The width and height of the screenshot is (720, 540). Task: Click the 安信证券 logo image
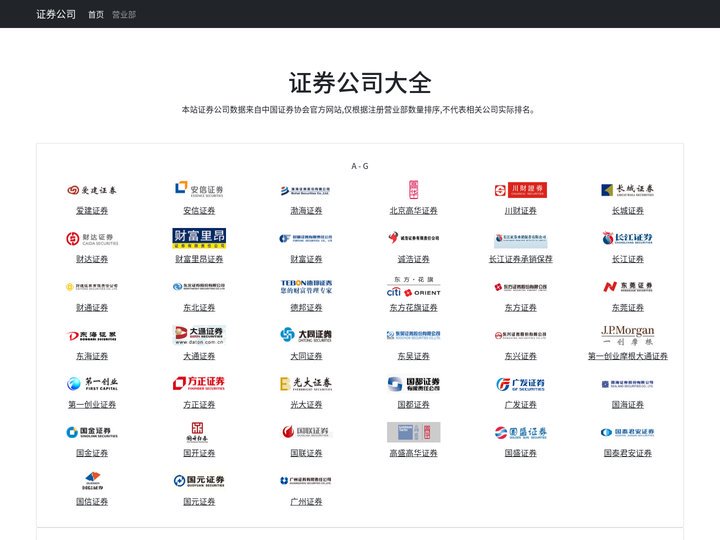pos(199,190)
